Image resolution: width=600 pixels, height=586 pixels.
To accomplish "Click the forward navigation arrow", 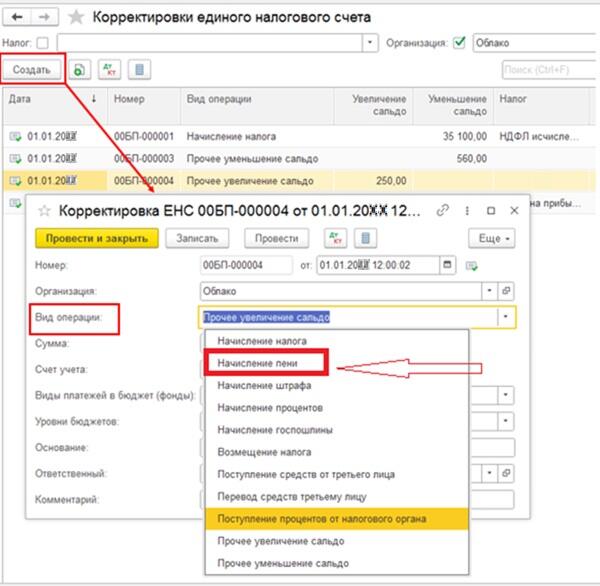I will [x=43, y=17].
